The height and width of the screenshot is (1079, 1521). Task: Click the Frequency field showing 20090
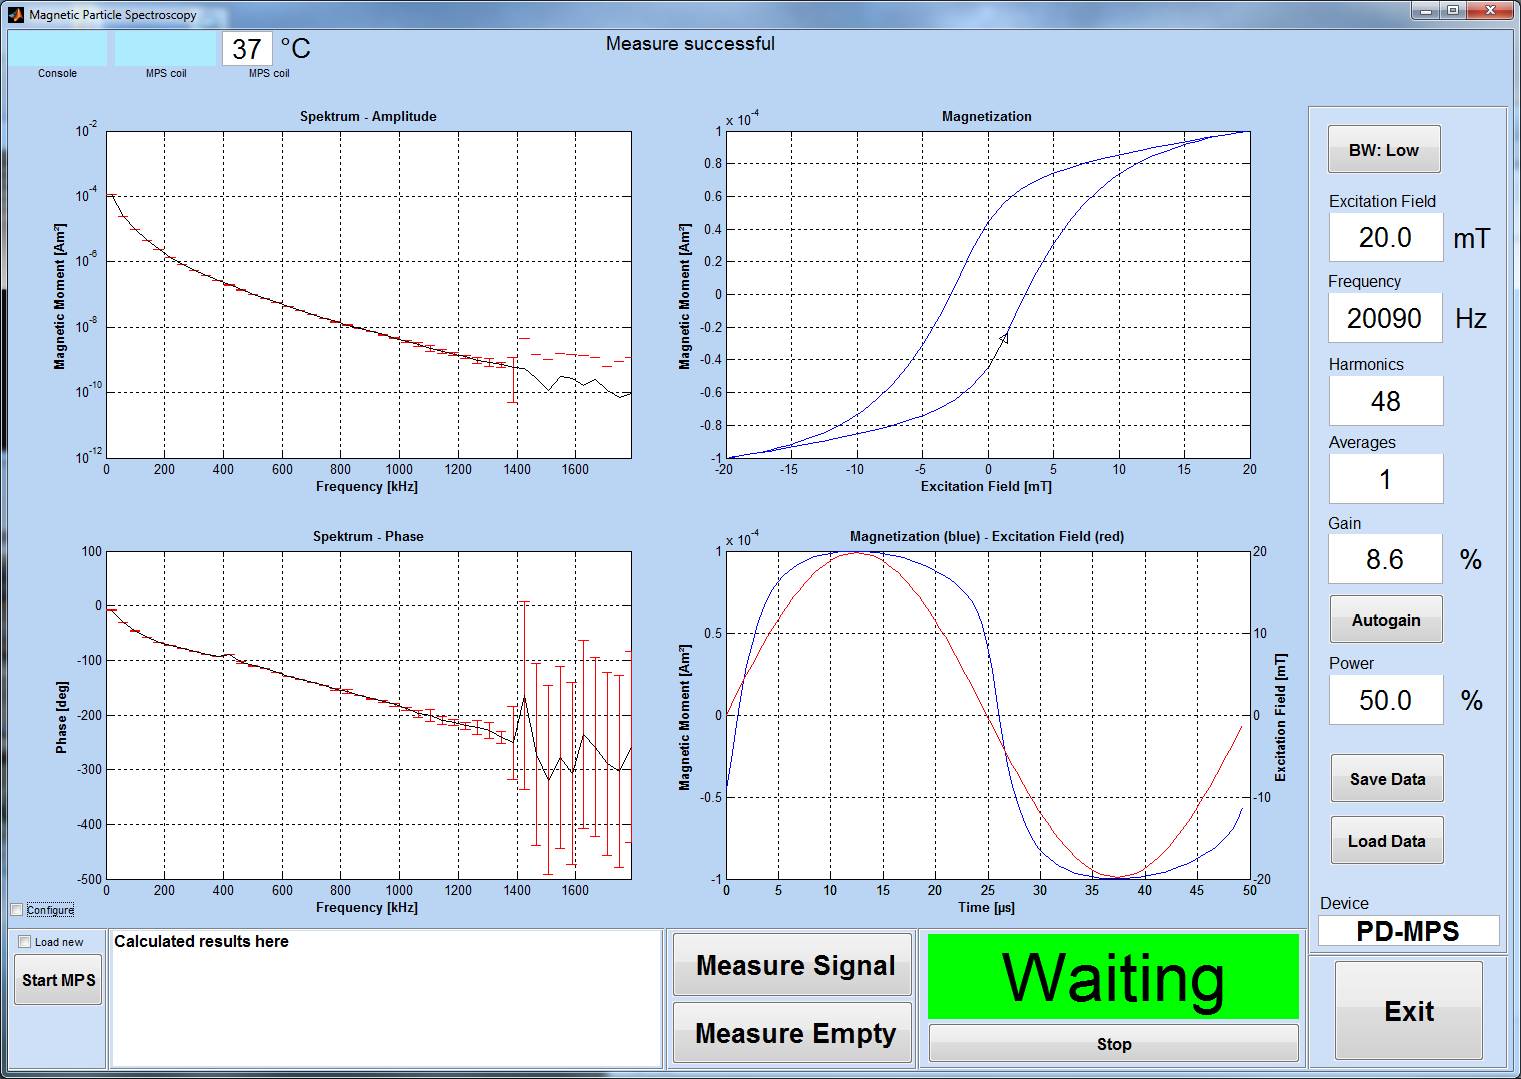(1386, 318)
